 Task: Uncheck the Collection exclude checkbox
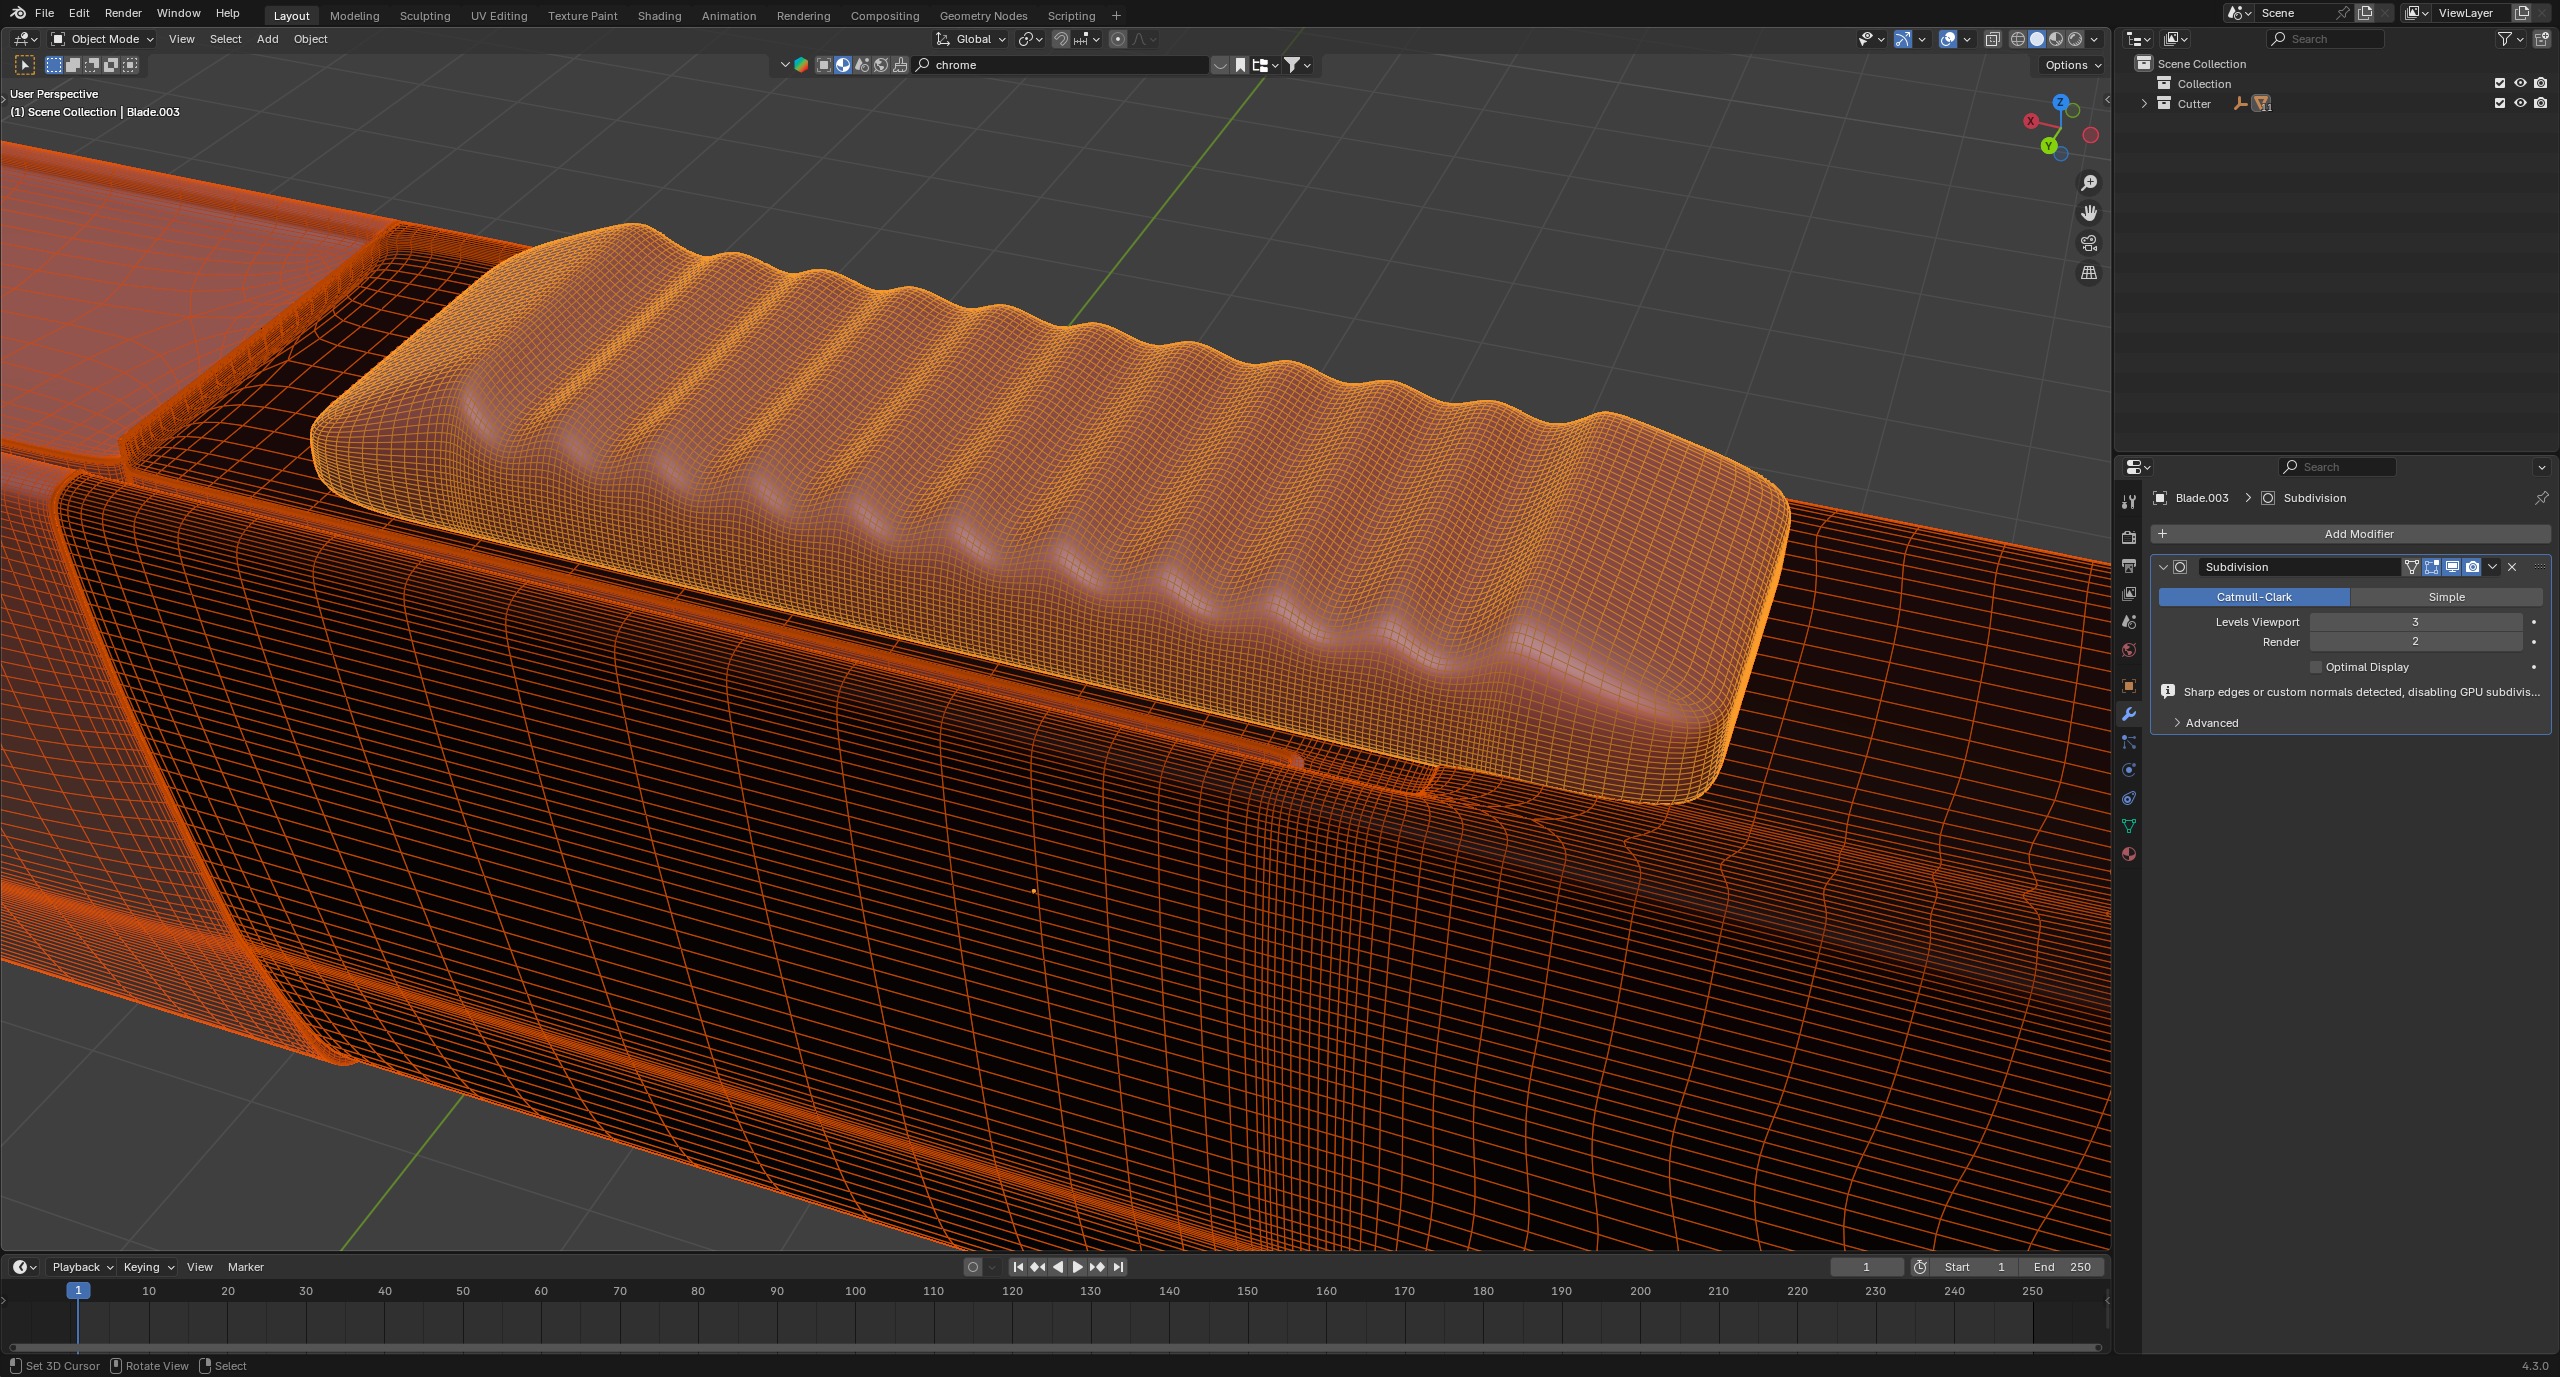(x=2500, y=83)
